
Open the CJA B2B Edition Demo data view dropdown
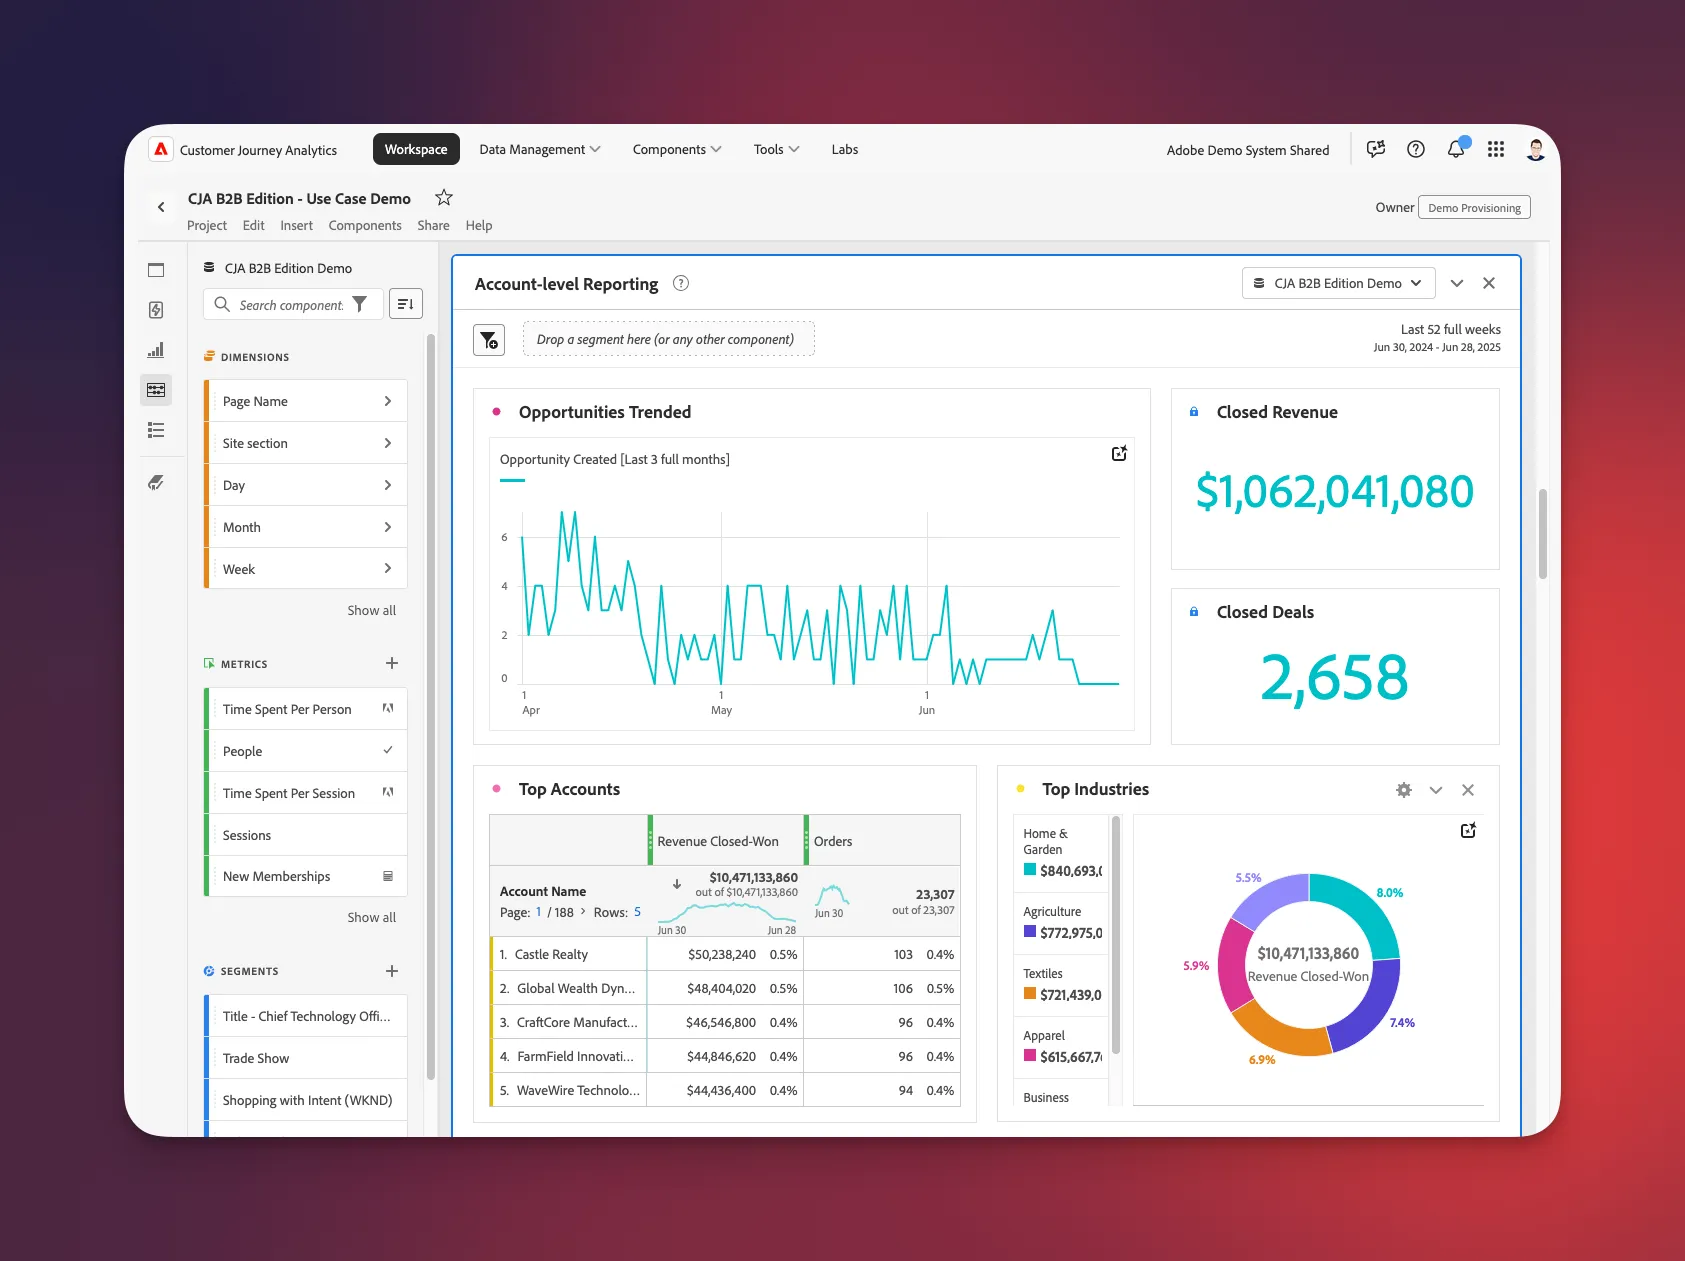(x=1338, y=283)
